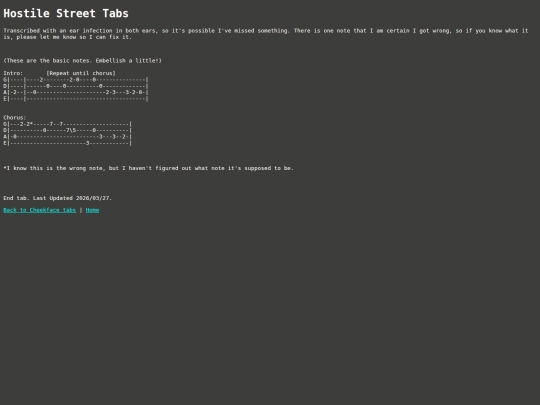Select the 'Chorus:' label text
540x405 pixels.
pyautogui.click(x=15, y=117)
